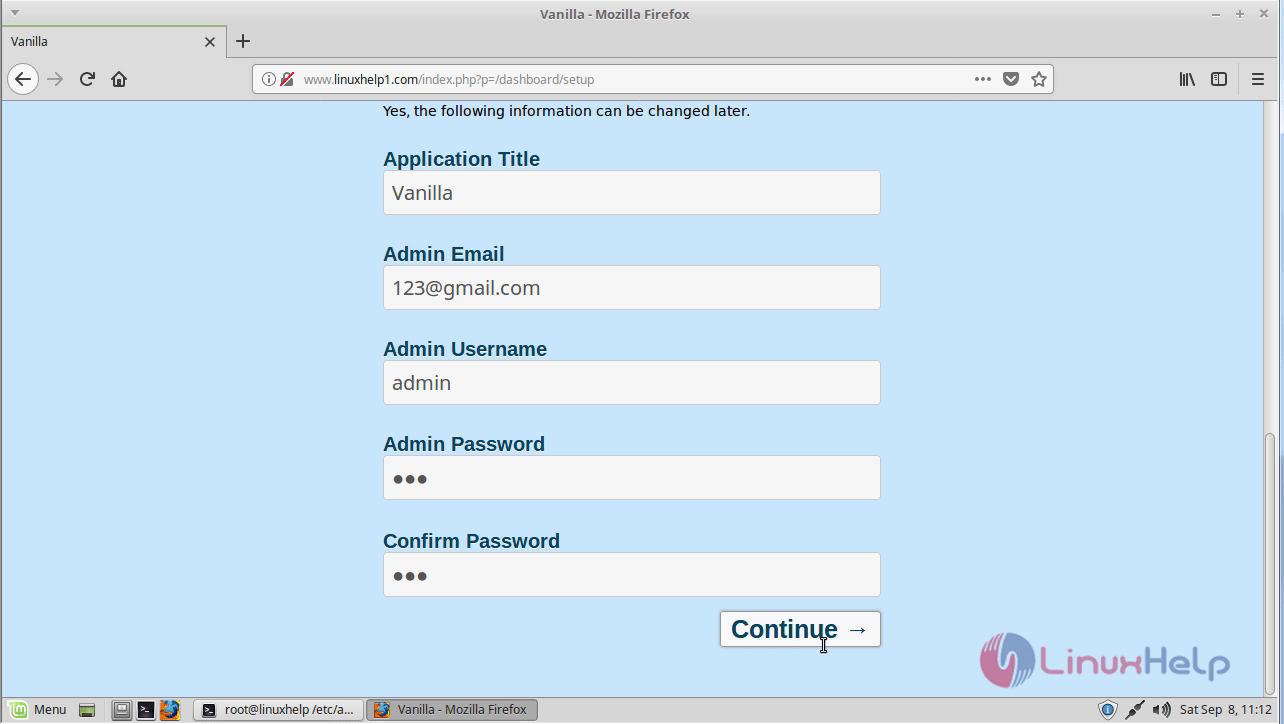Open the window menu arrow in the title bar
Viewport: 1284px width, 724px height.
click(15, 13)
